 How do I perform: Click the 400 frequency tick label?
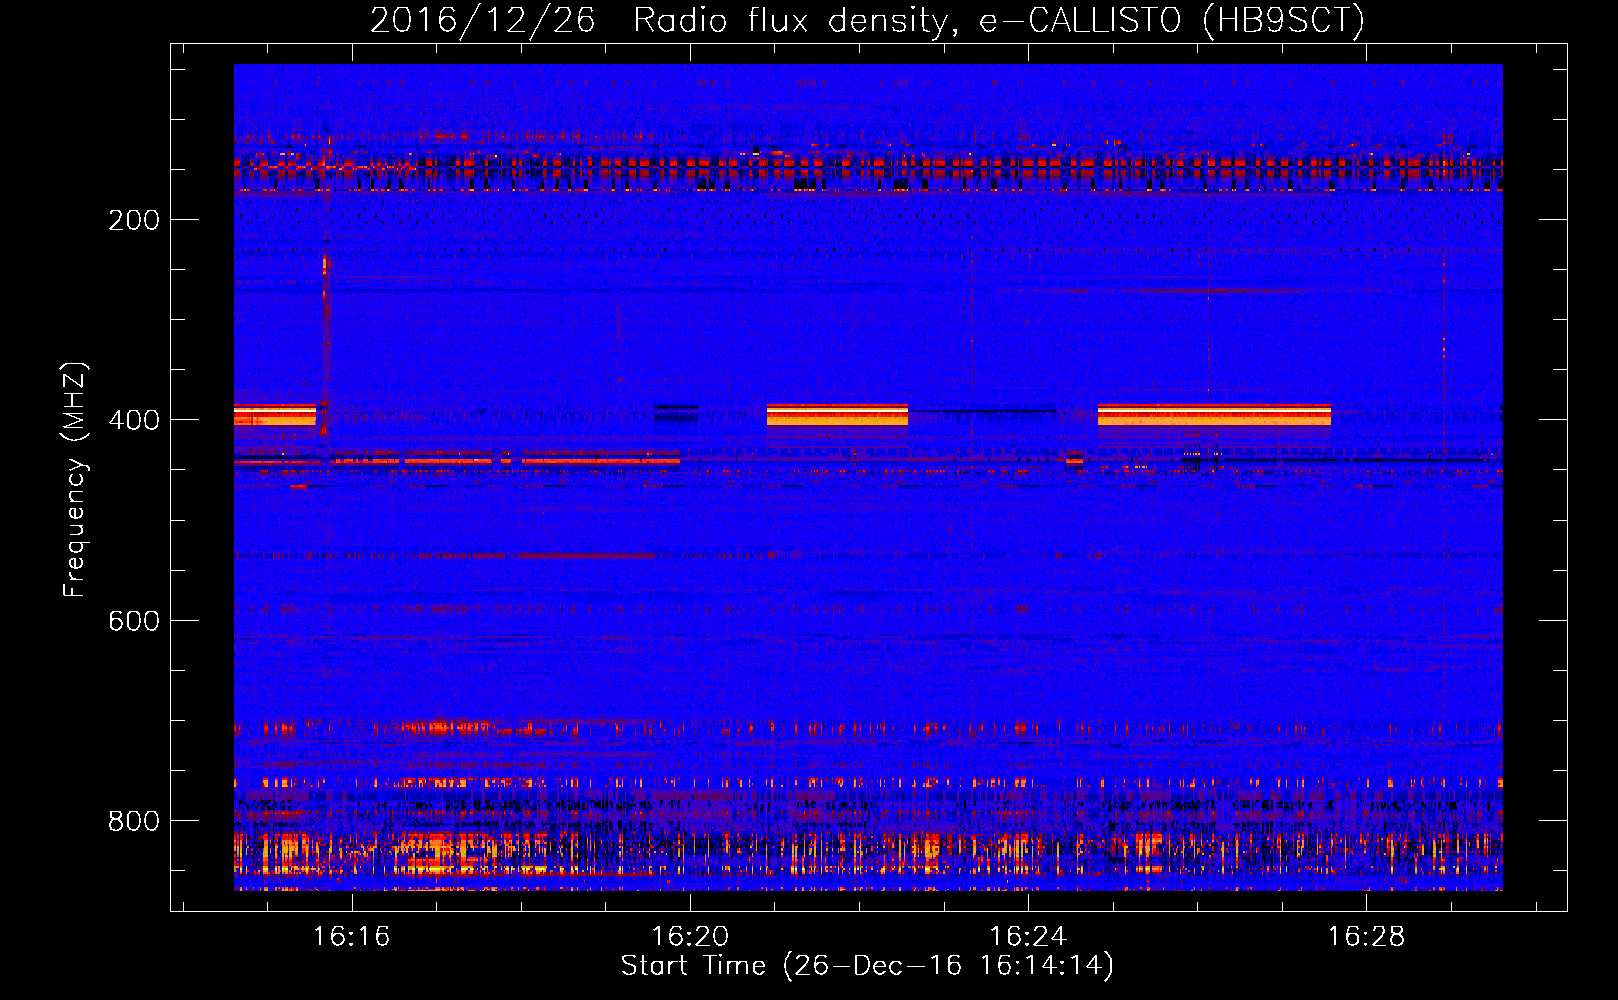tap(134, 420)
